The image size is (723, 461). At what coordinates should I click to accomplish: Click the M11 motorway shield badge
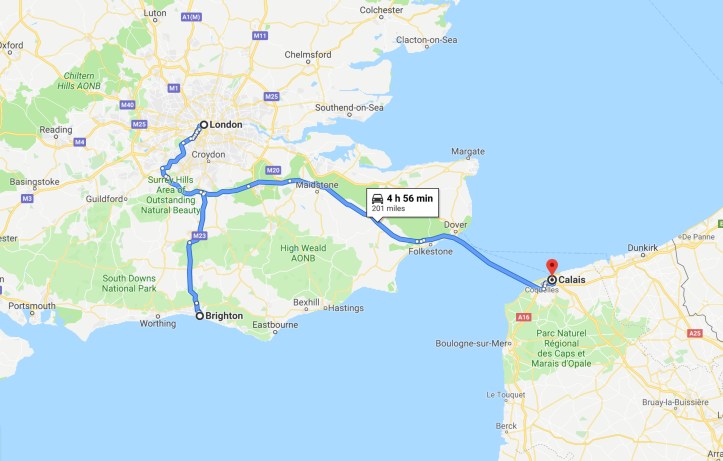point(260,35)
